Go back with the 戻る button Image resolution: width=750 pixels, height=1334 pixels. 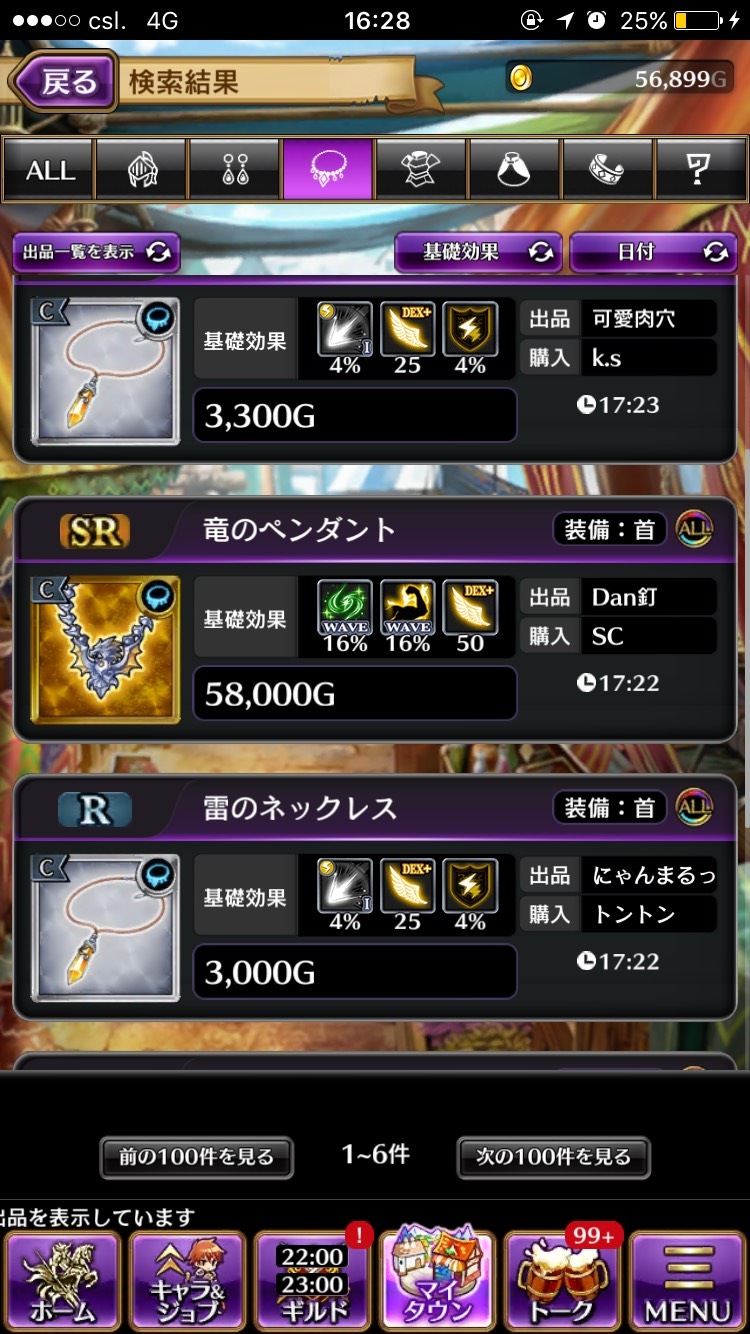point(64,81)
